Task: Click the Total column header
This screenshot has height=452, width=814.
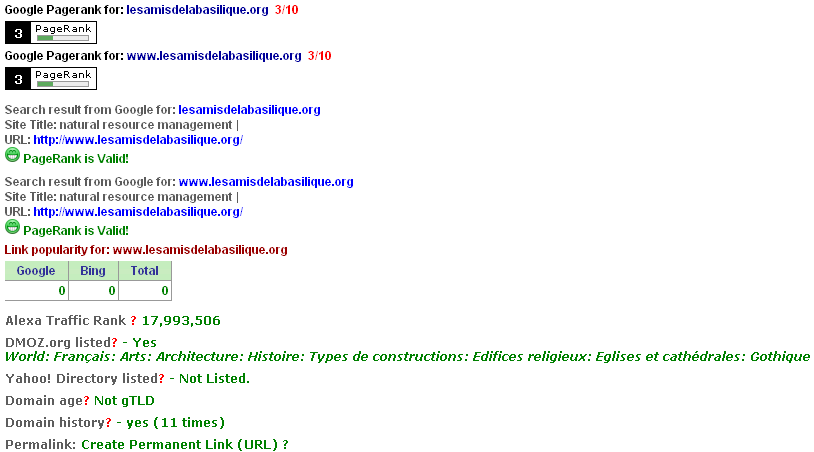Action: point(144,271)
